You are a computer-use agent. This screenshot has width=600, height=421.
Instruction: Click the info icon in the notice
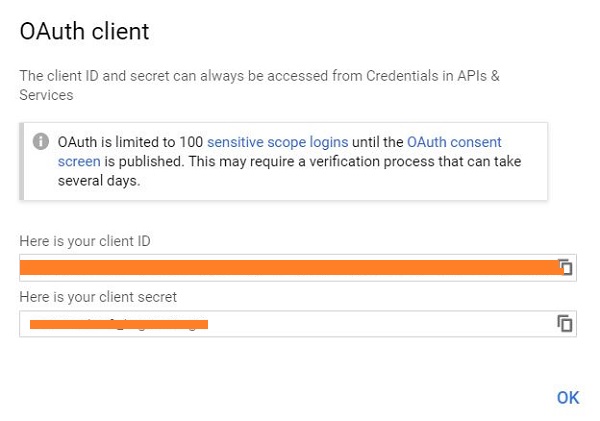[x=41, y=142]
